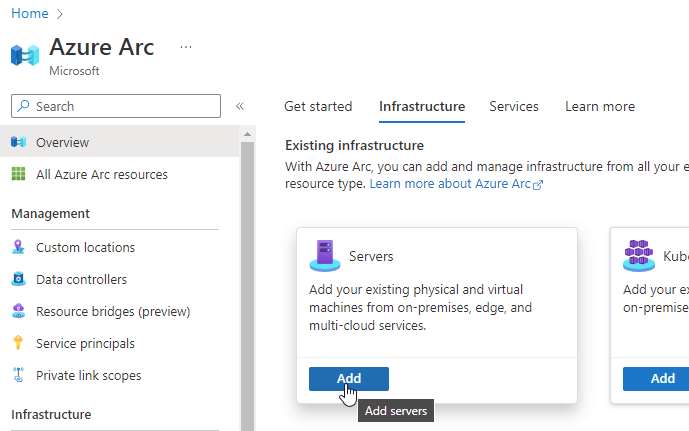This screenshot has height=431, width=689.
Task: Follow Learn more about Azure Arc link
Action: tap(450, 184)
